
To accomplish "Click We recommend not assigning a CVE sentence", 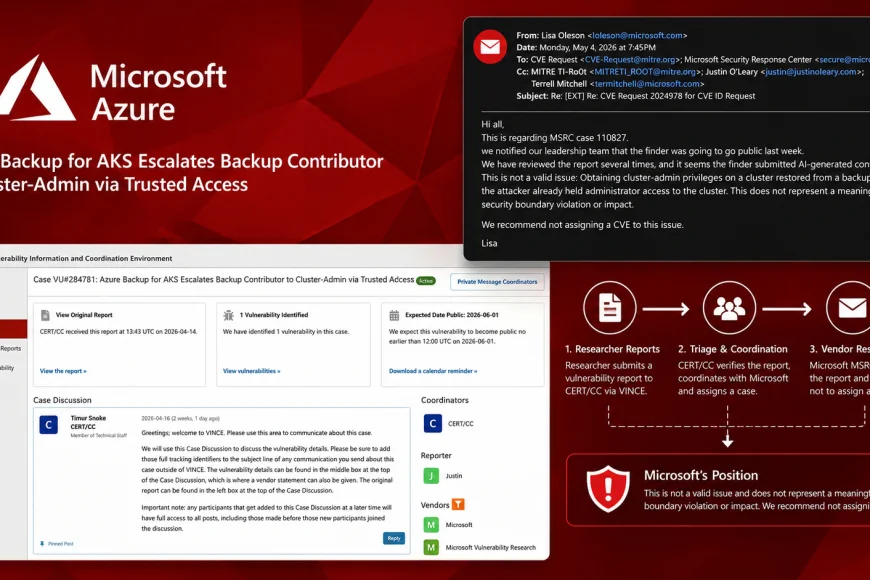I will (x=583, y=225).
